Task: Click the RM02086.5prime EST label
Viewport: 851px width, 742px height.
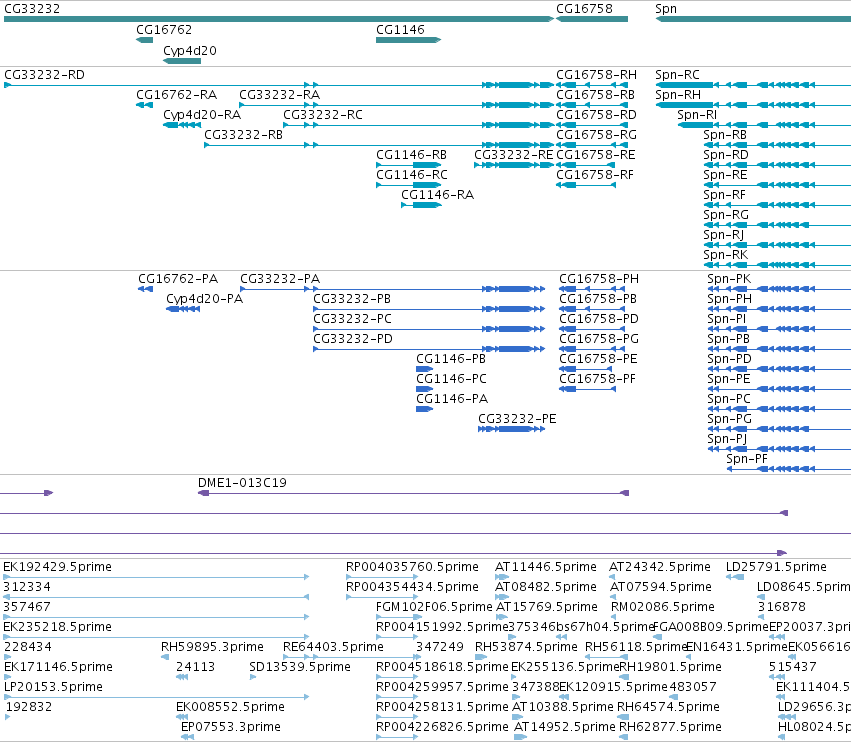Action: [x=663, y=607]
